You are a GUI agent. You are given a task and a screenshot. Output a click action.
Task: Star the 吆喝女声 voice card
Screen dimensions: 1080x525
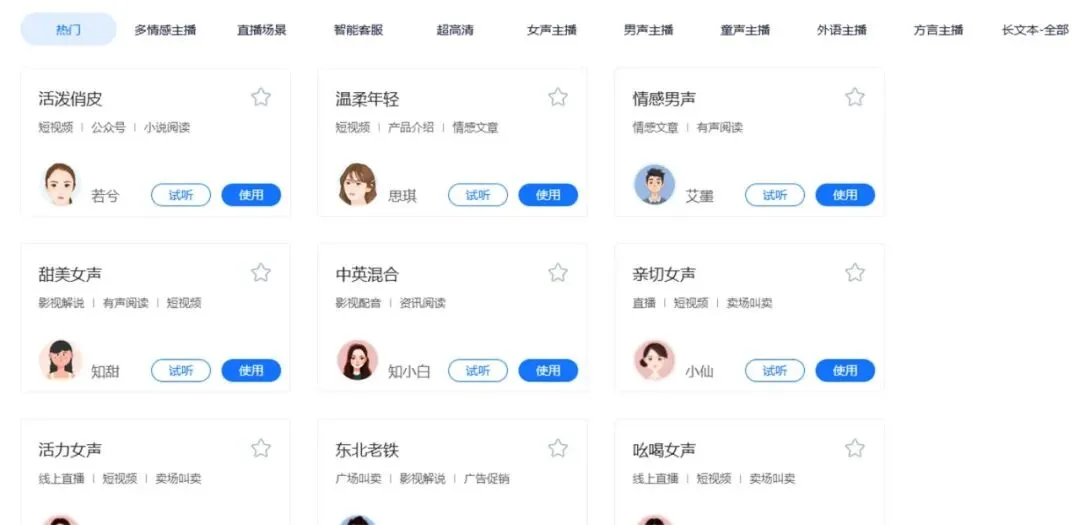pos(855,449)
